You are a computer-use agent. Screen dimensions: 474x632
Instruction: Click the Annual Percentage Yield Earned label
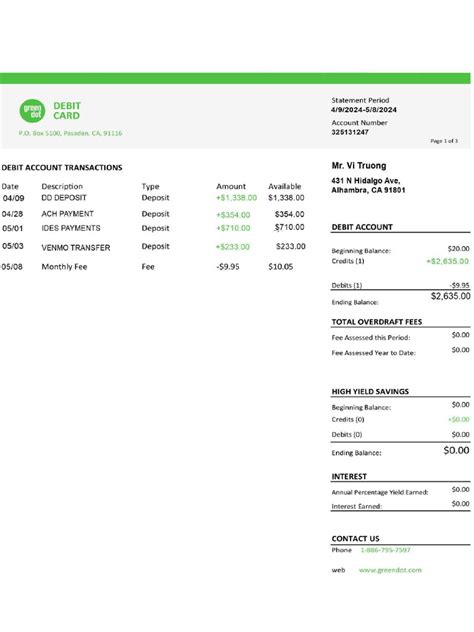coord(380,492)
